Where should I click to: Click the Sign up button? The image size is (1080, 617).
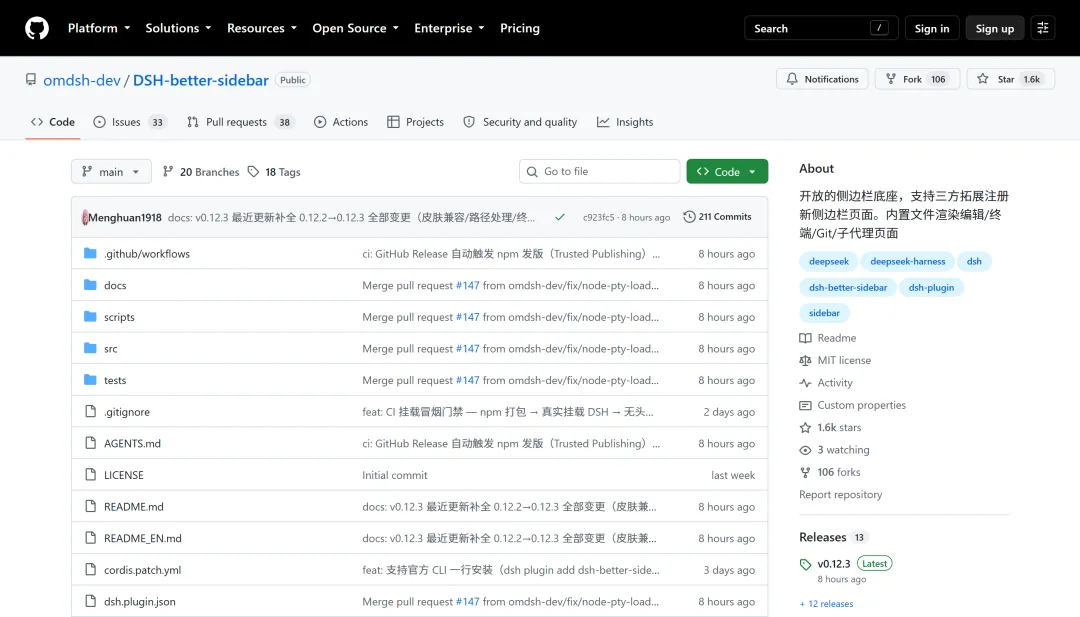(x=995, y=28)
